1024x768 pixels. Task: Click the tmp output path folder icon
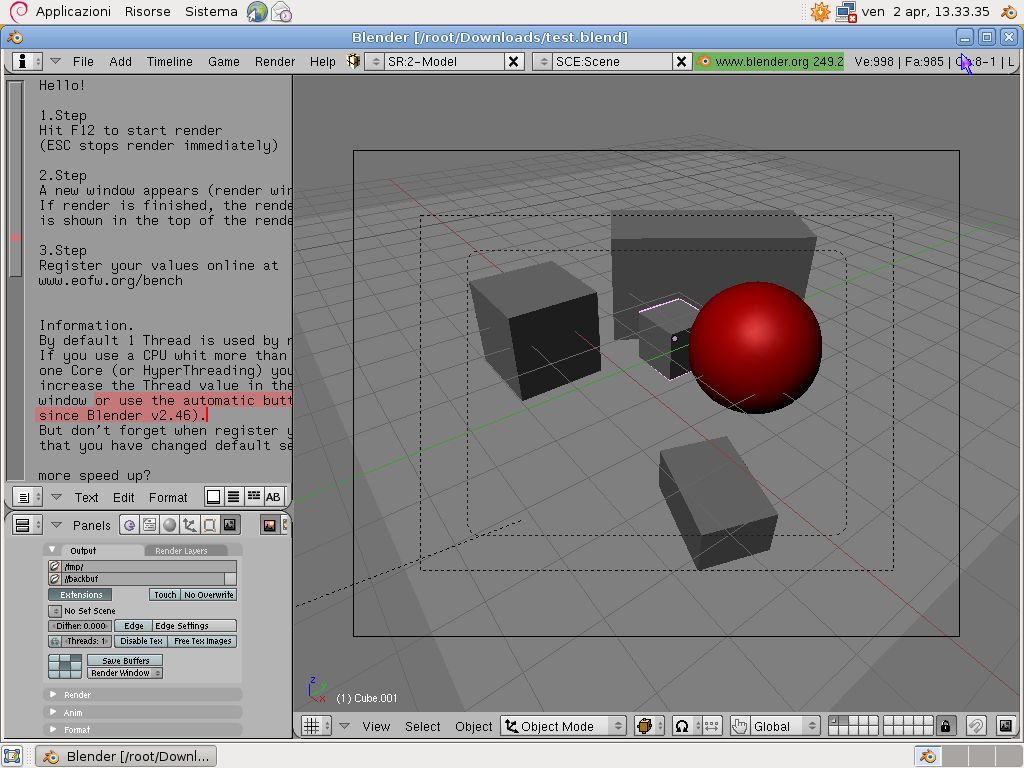pos(55,567)
